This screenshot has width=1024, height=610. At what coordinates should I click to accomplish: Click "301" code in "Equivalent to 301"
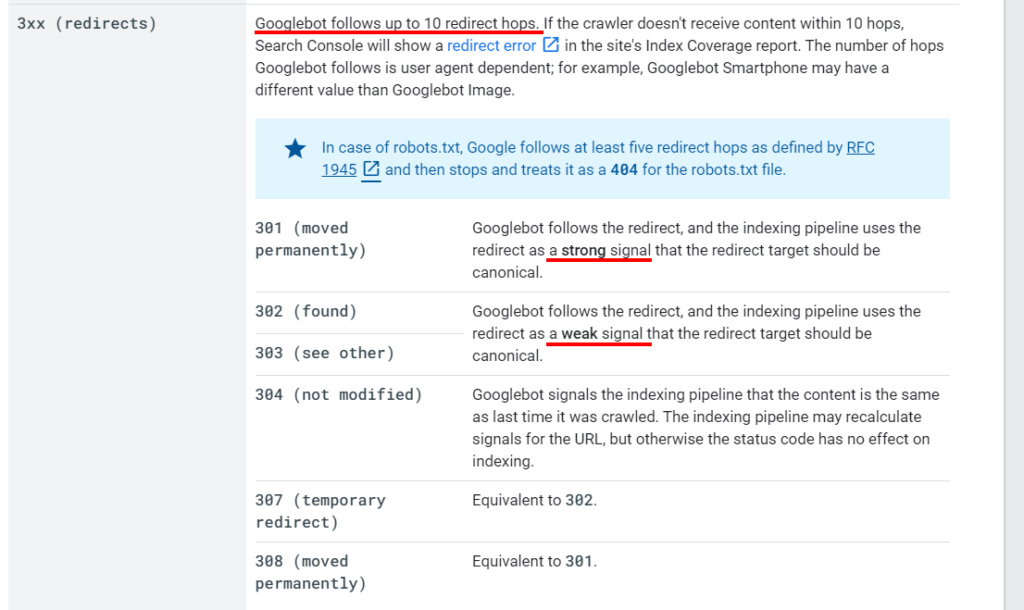[x=579, y=562]
